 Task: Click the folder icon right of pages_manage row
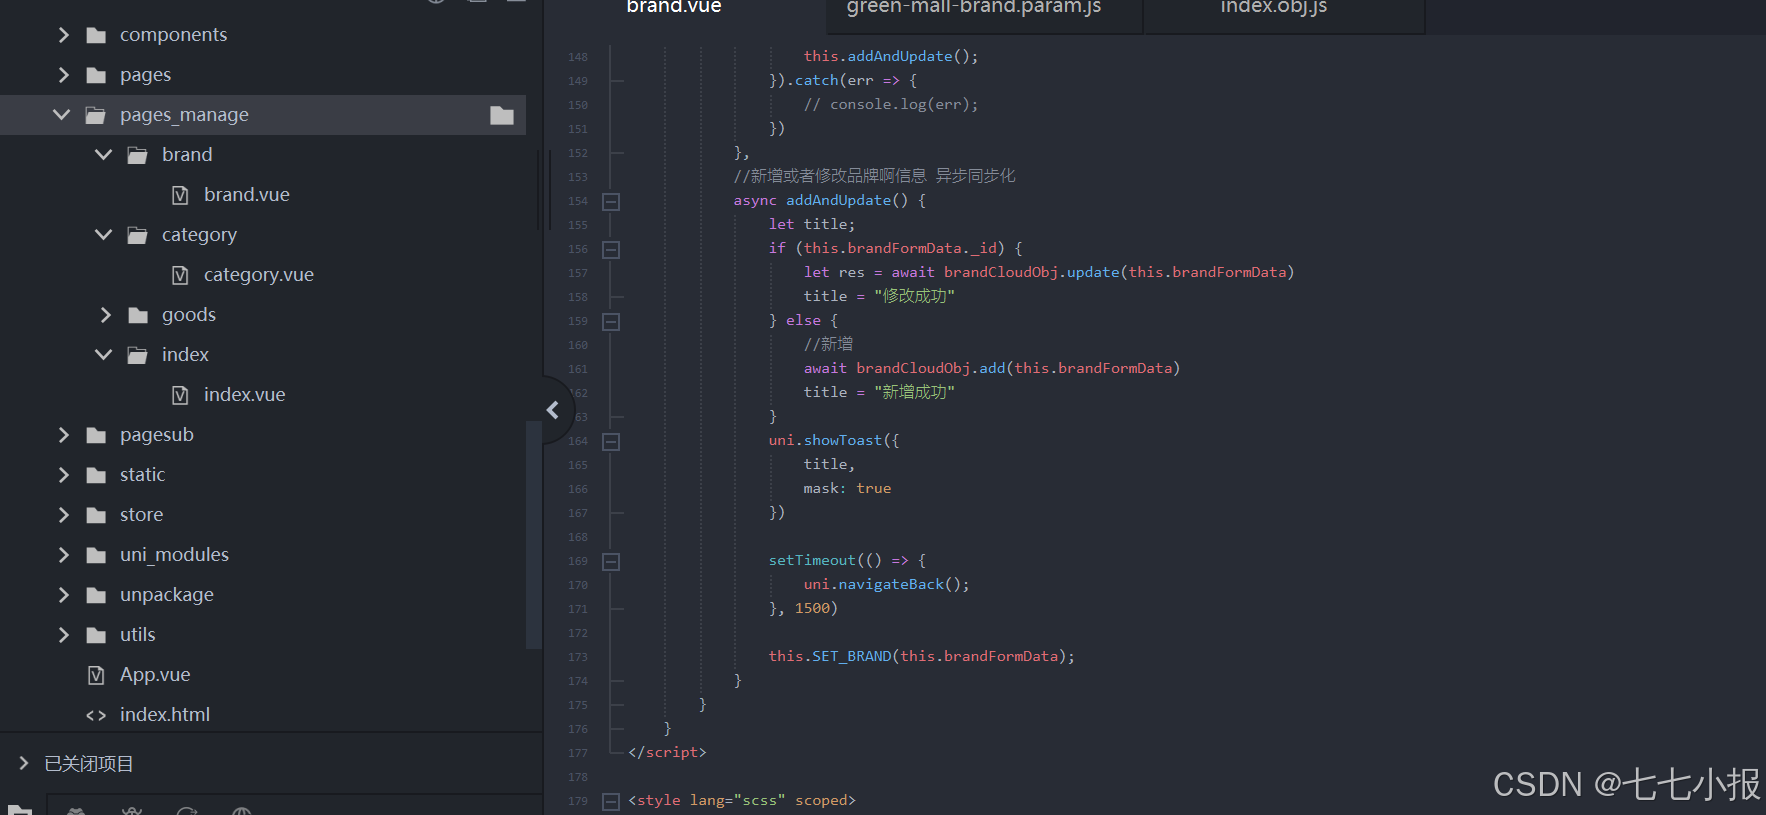tap(502, 115)
